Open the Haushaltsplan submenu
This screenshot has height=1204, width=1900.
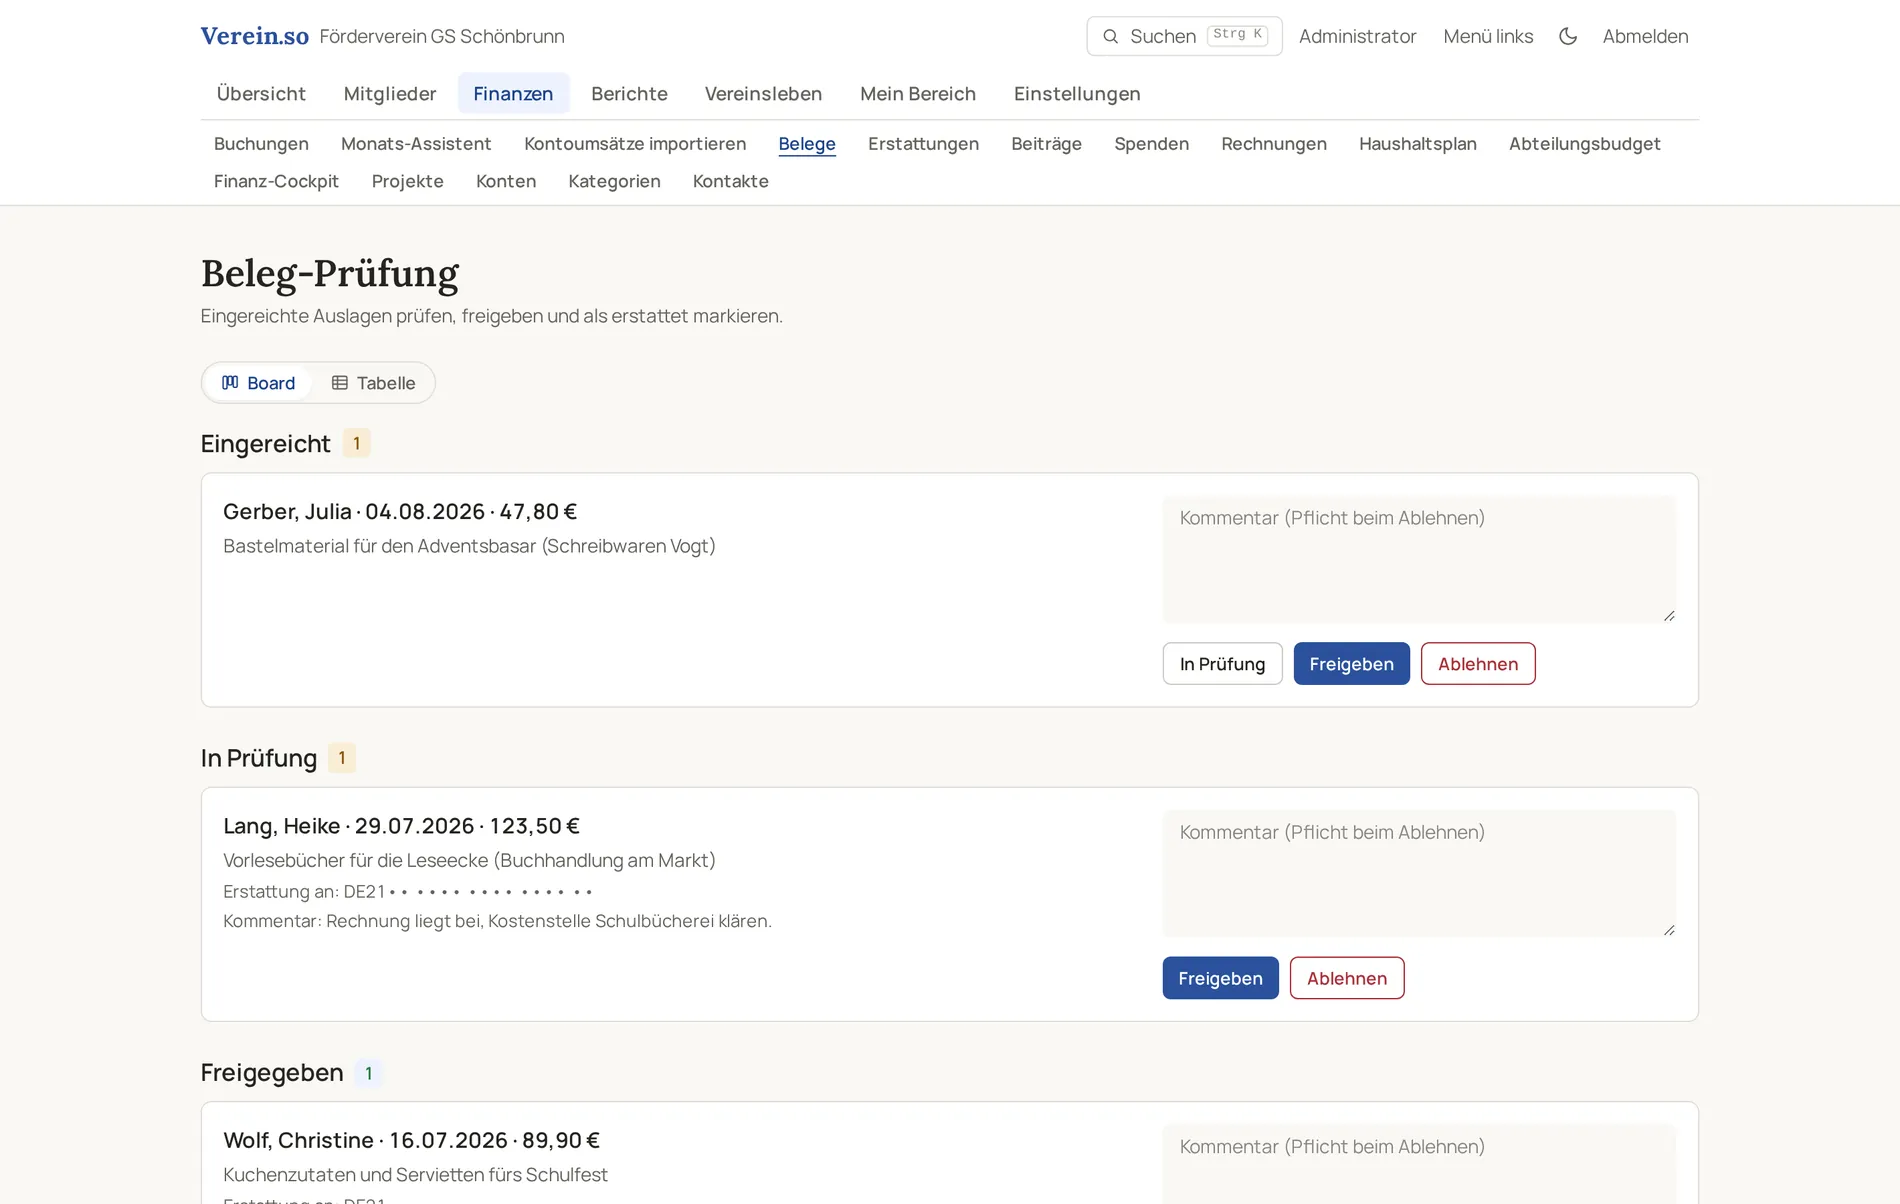pos(1417,144)
